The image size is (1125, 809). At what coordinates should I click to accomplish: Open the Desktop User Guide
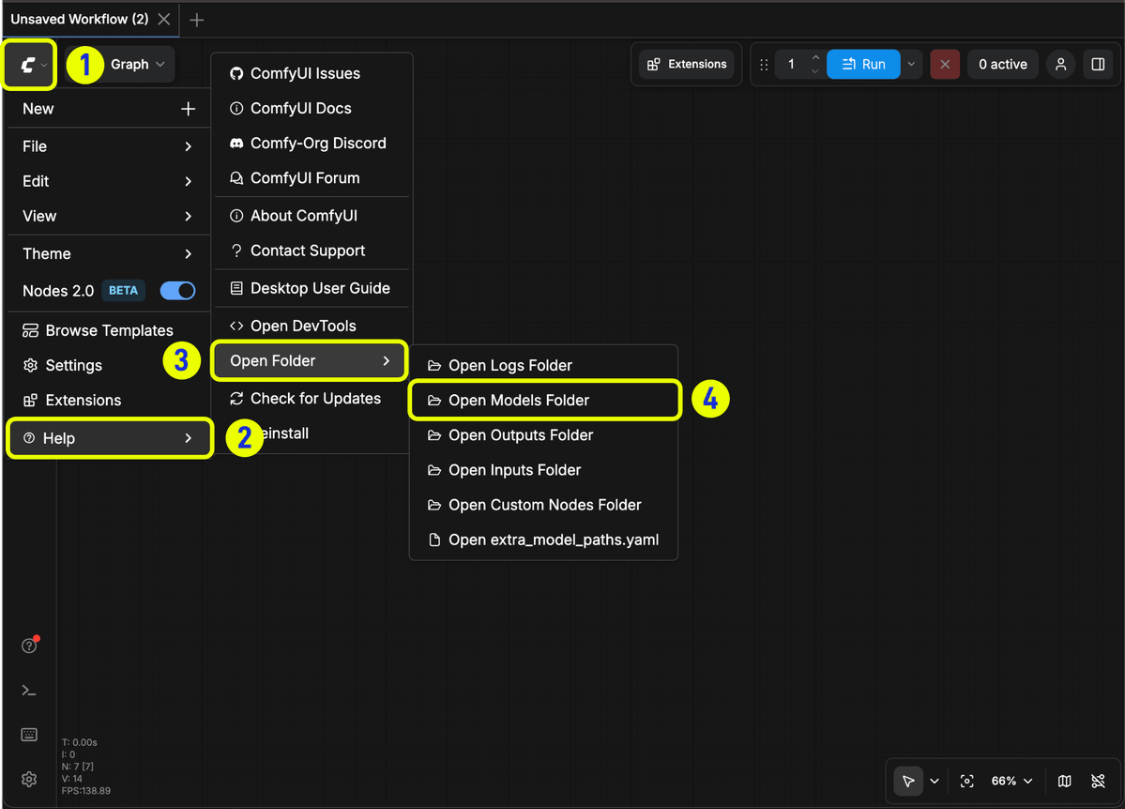(311, 288)
